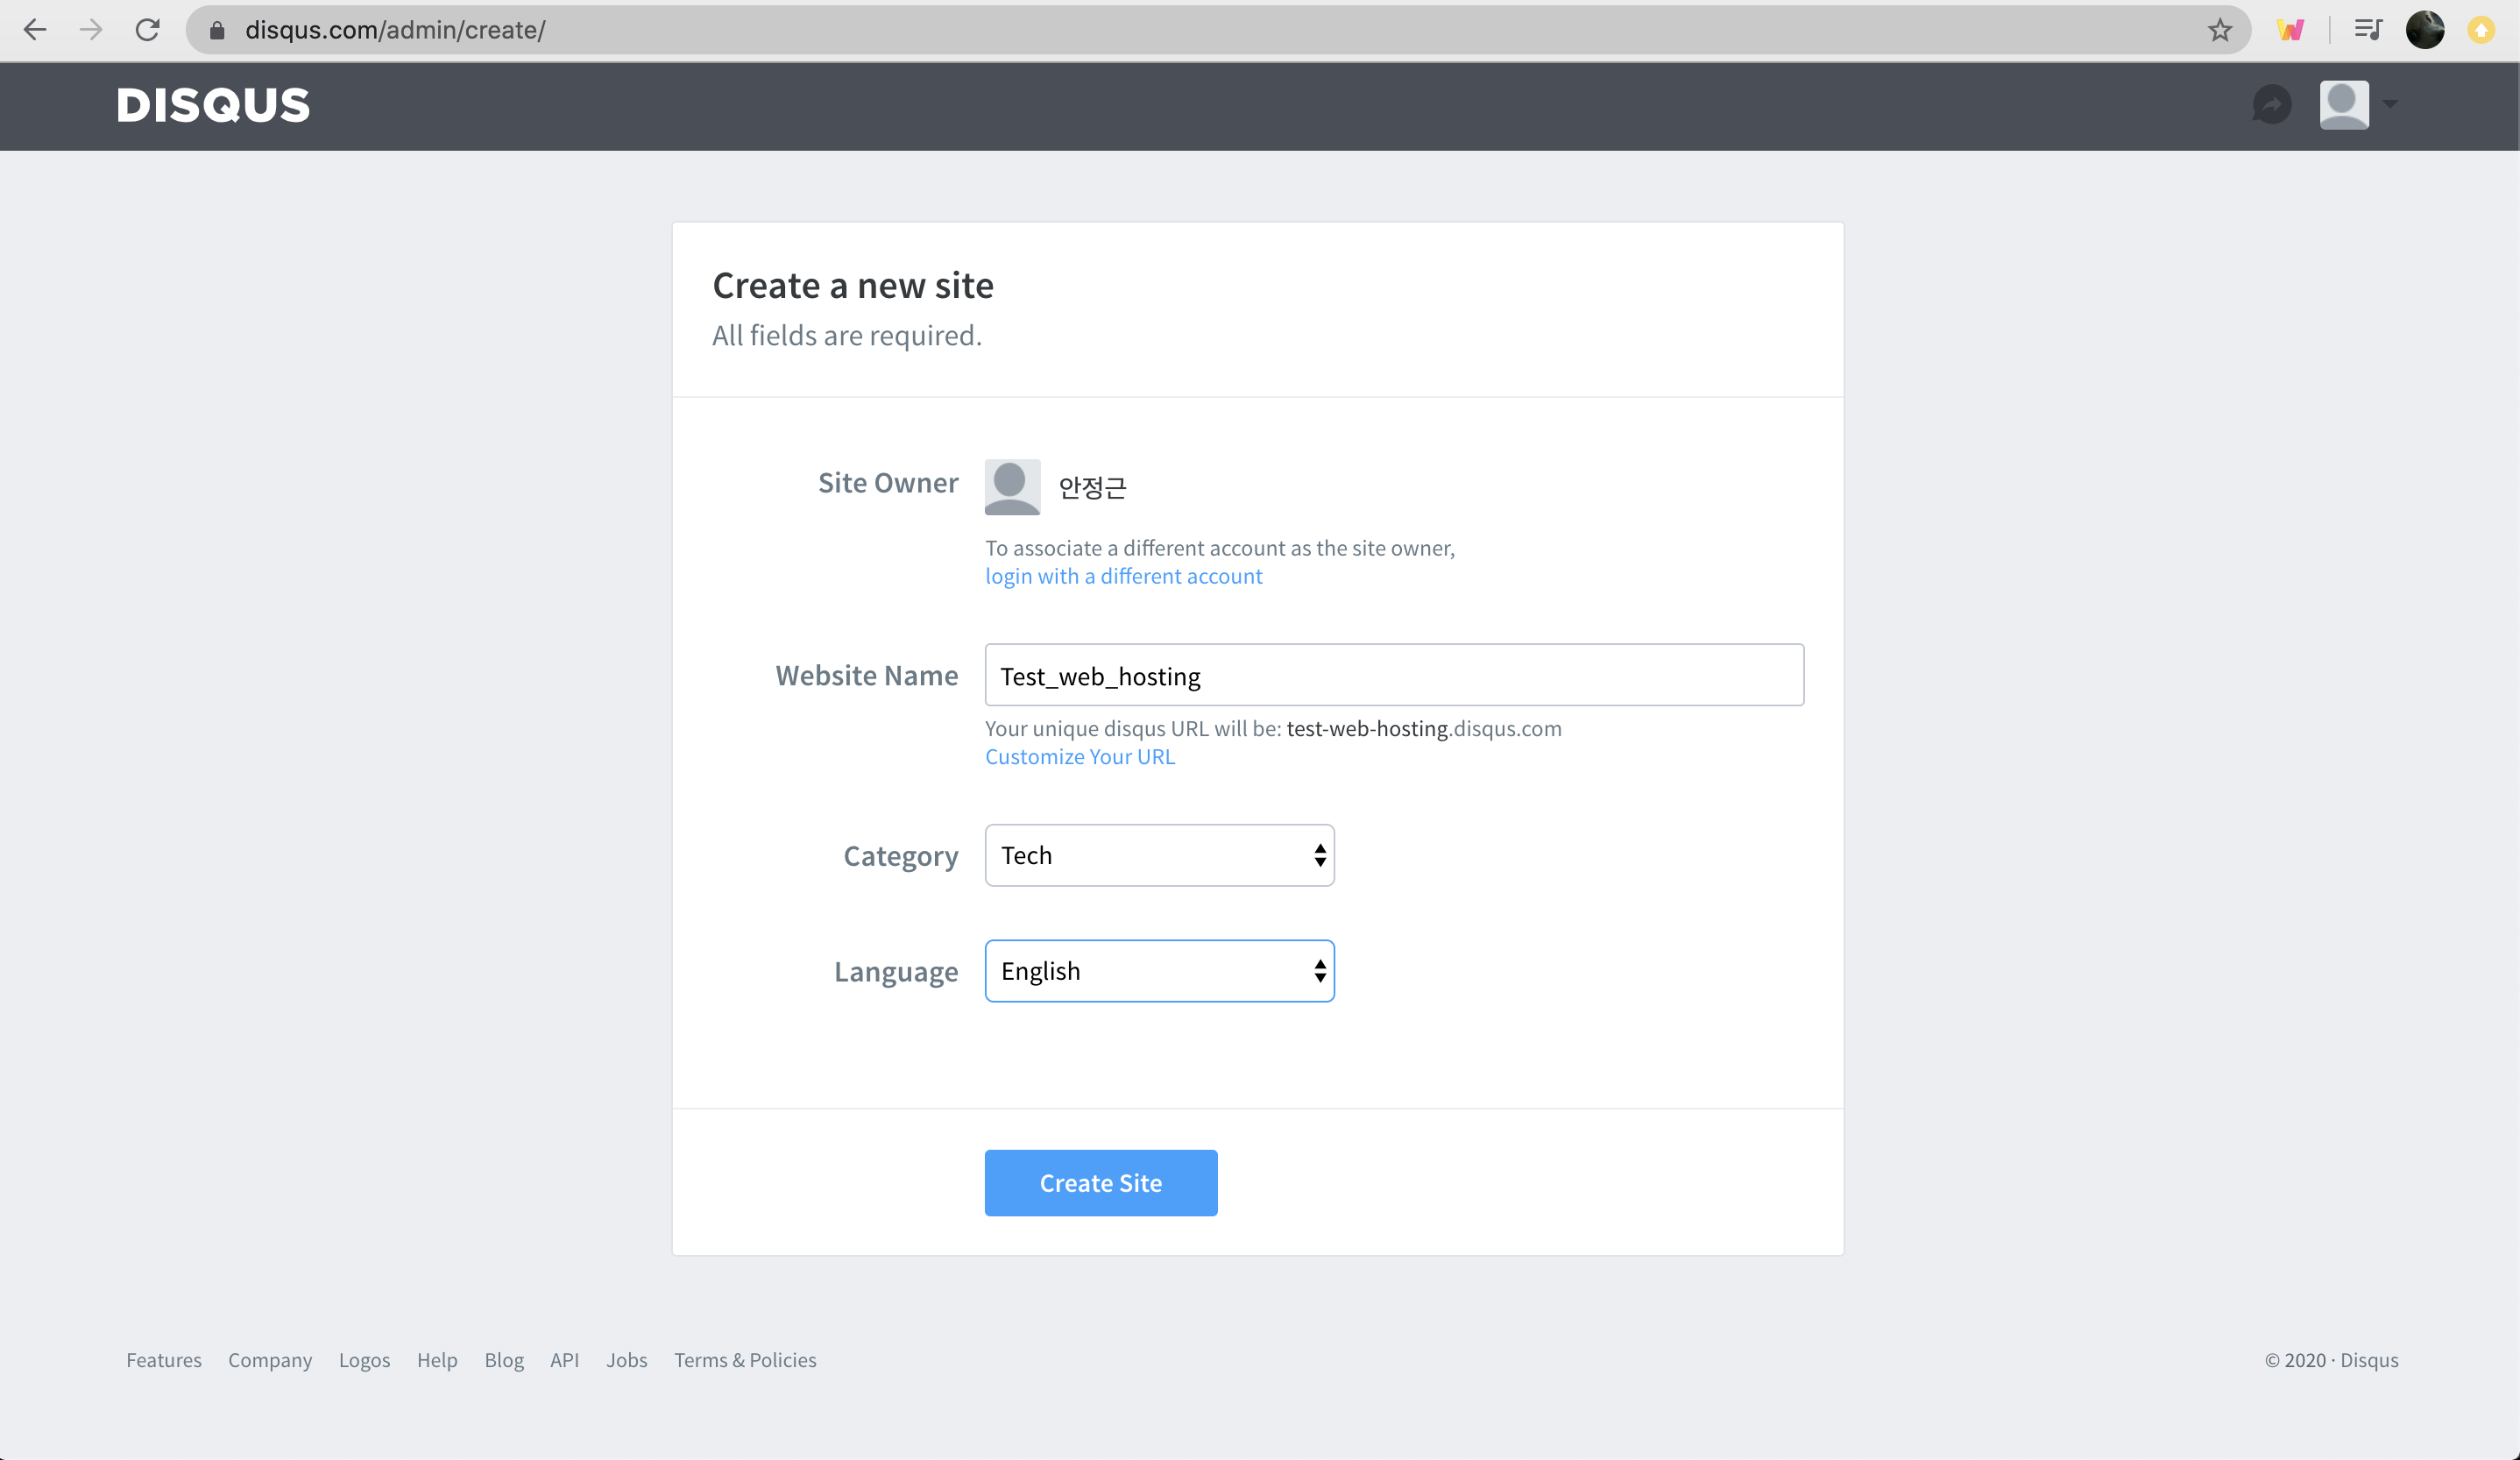Open the Category dropdown showing Tech

pos(1159,855)
